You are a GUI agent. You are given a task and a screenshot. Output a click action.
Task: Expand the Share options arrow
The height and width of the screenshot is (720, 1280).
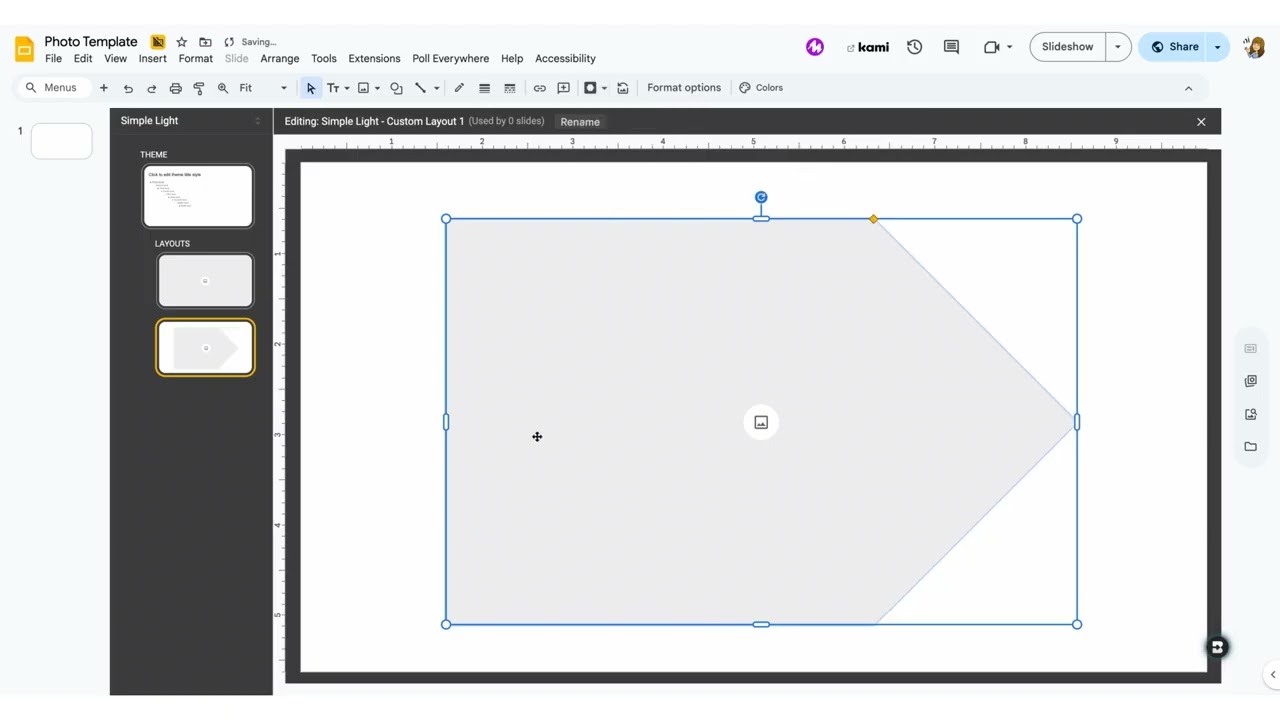pyautogui.click(x=1218, y=47)
